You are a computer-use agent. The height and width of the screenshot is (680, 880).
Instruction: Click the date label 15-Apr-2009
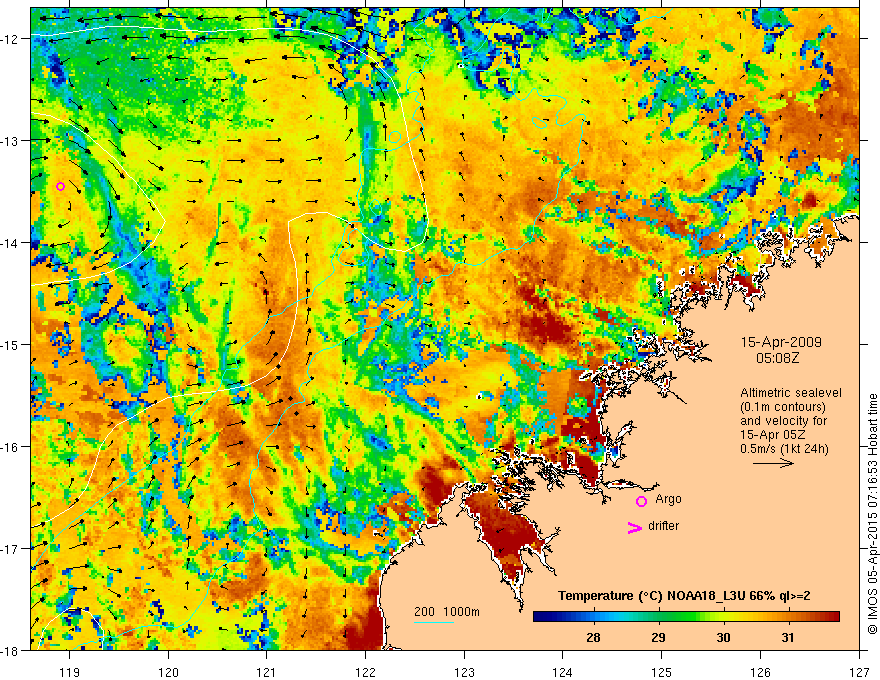click(x=781, y=342)
